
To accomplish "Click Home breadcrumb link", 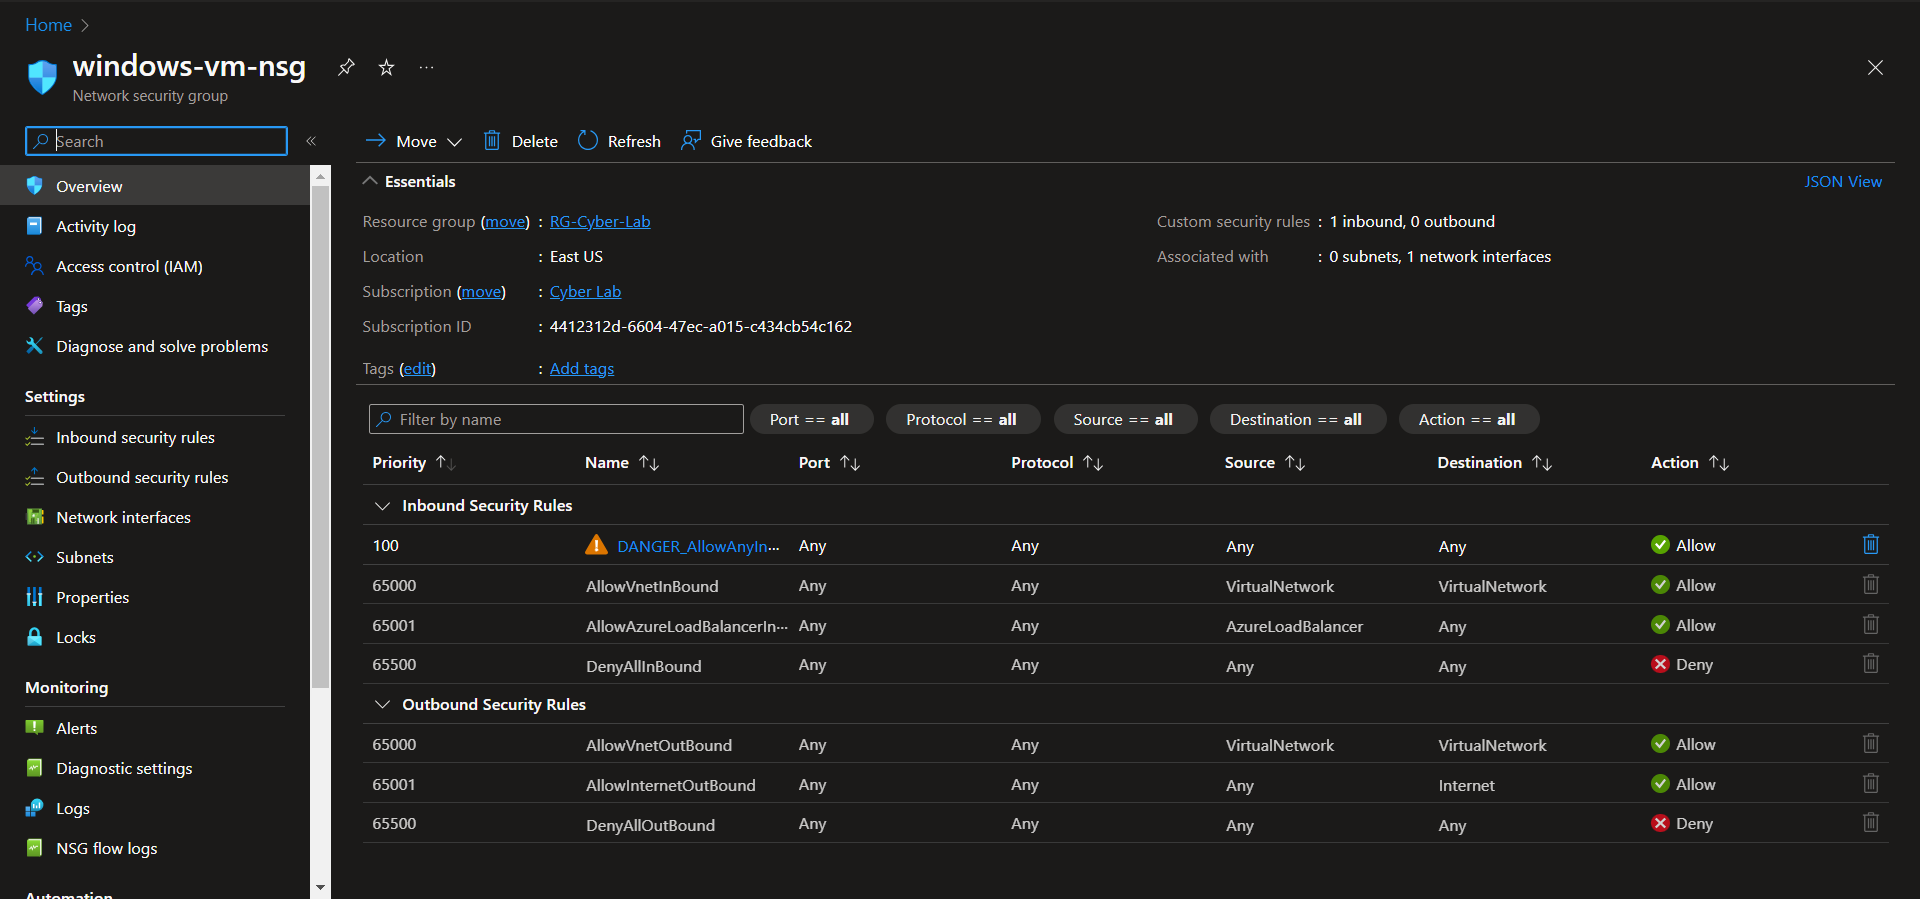I will pyautogui.click(x=48, y=25).
